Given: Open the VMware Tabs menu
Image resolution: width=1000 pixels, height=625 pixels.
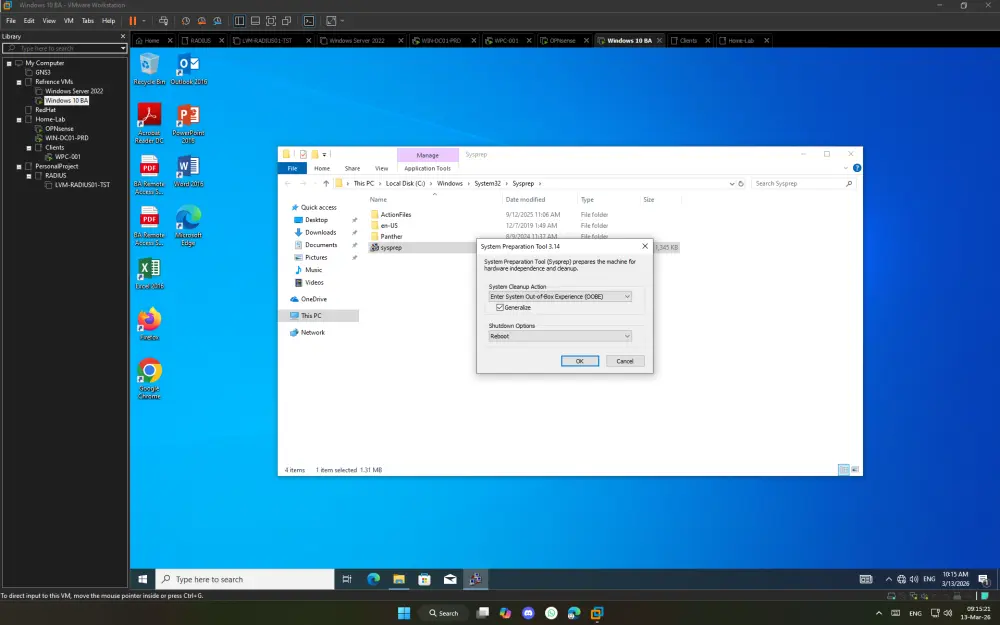Looking at the screenshot, I should coord(87,21).
